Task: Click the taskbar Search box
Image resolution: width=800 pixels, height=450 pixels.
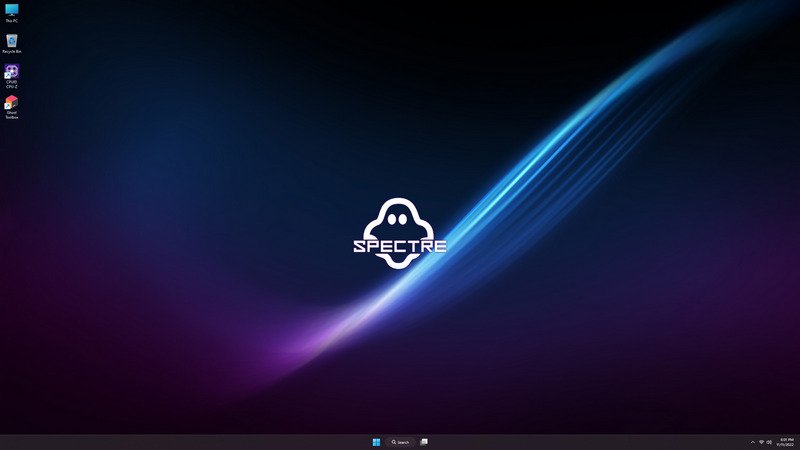Action: tap(401, 442)
